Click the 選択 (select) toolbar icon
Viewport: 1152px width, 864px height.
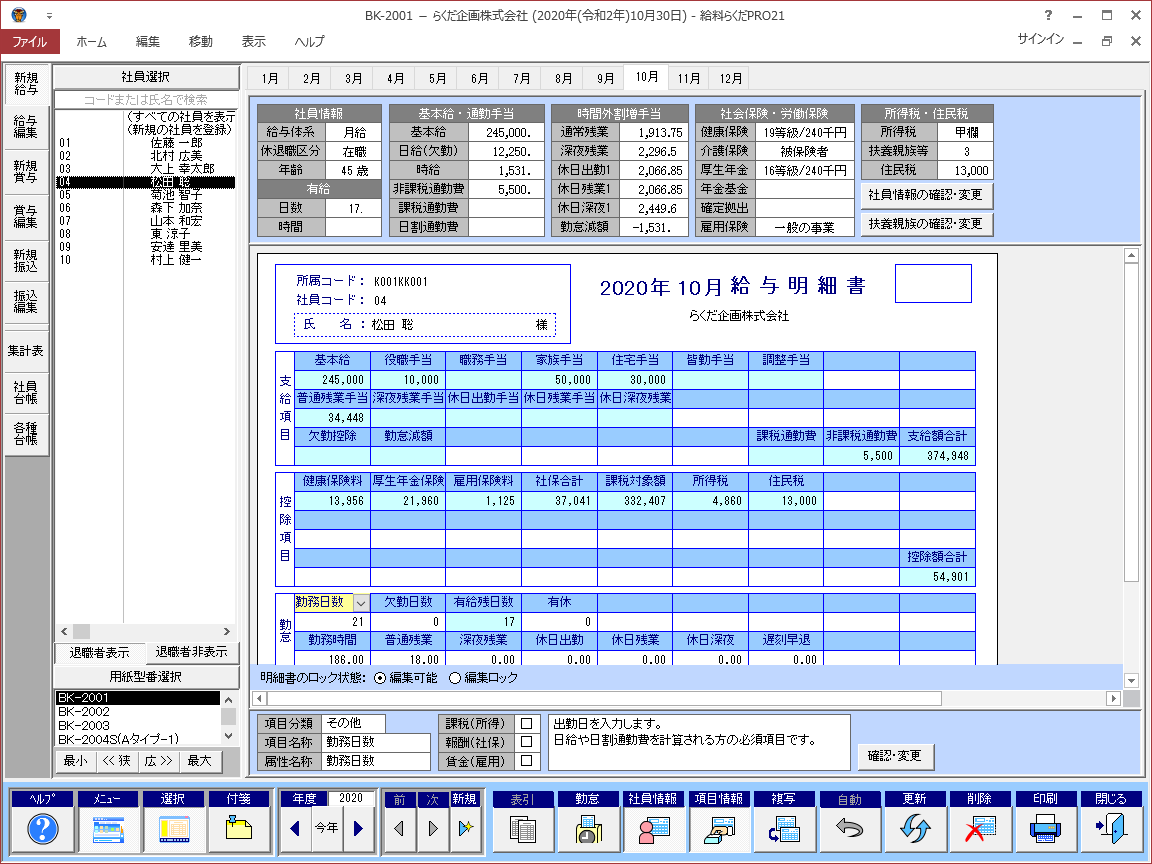pos(173,829)
